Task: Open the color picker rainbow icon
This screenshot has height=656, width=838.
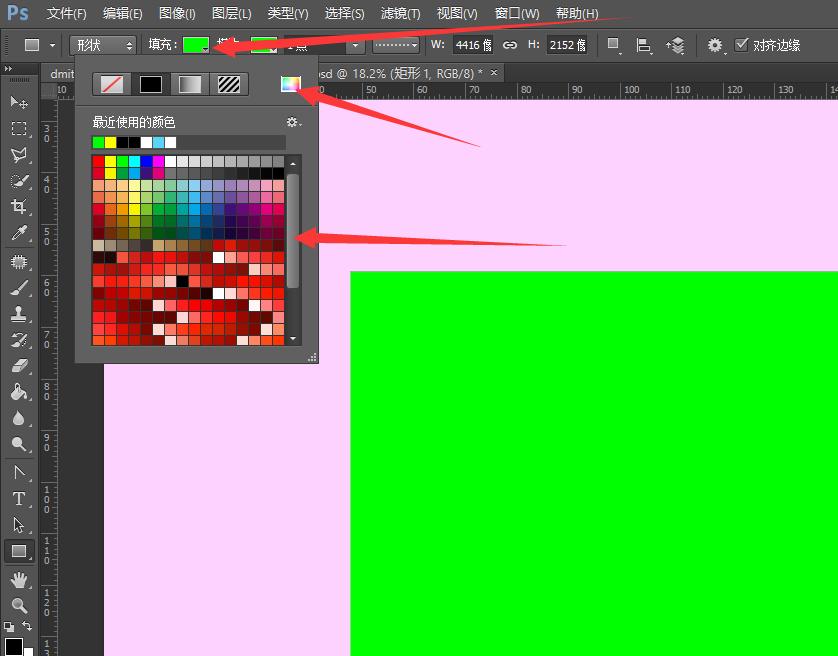Action: (290, 85)
